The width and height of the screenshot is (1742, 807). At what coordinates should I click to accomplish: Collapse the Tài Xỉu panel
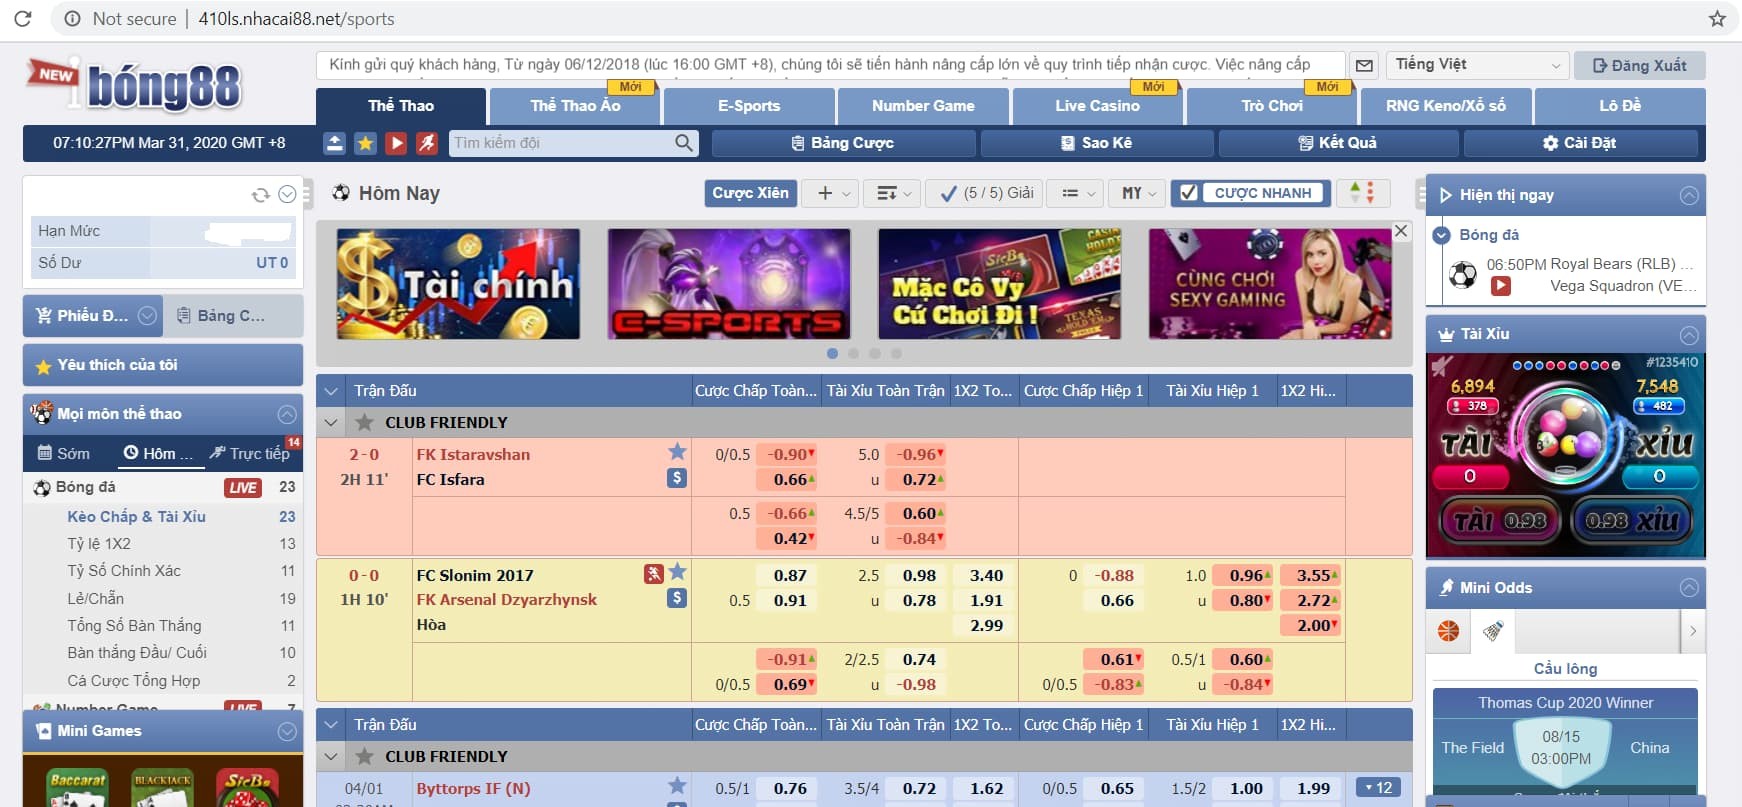pyautogui.click(x=1689, y=335)
